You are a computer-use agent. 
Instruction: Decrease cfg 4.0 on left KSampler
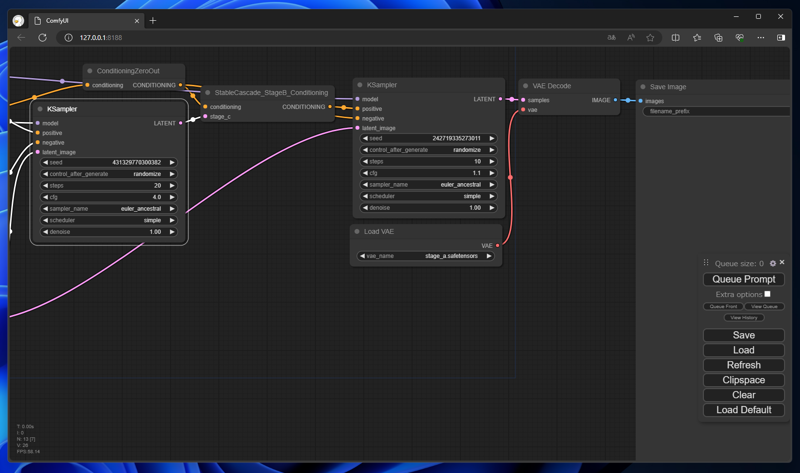pyautogui.click(x=45, y=197)
